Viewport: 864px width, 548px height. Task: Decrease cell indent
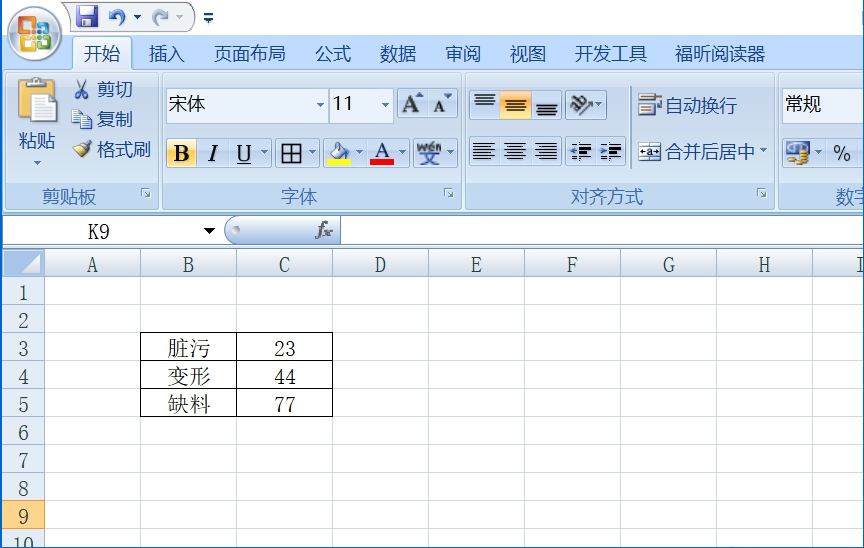581,151
